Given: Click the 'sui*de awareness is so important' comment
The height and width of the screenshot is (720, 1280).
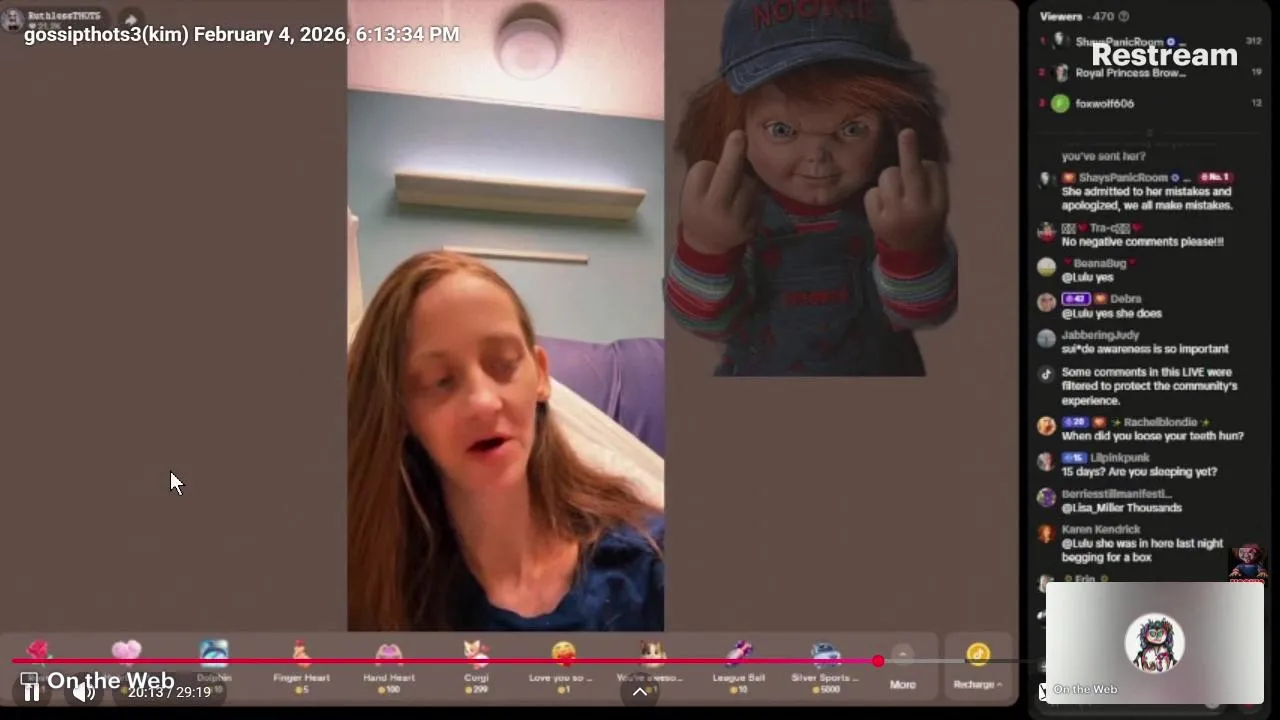Looking at the screenshot, I should click(1145, 349).
